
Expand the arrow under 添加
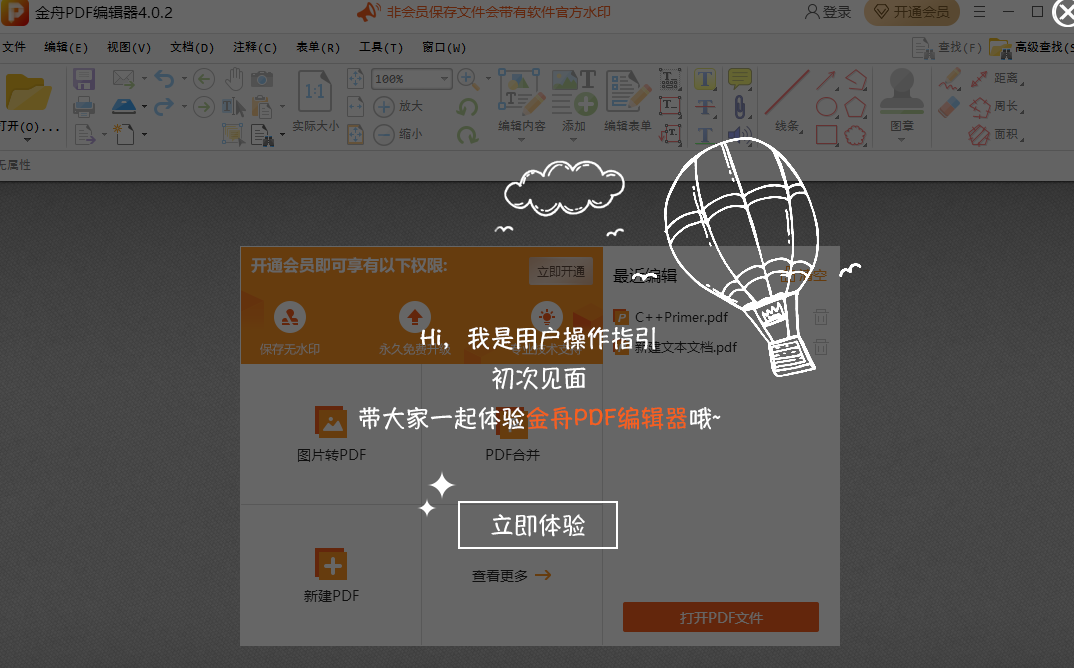(573, 140)
